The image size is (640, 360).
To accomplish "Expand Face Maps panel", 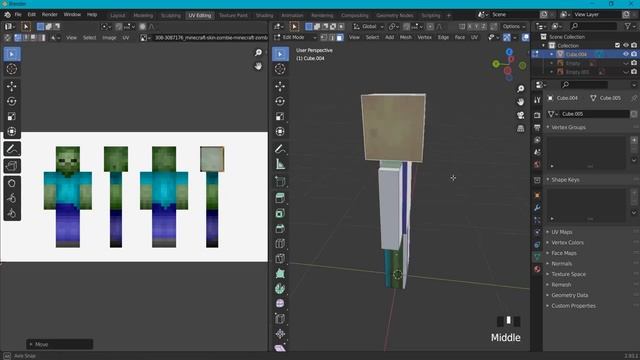I will pos(564,253).
